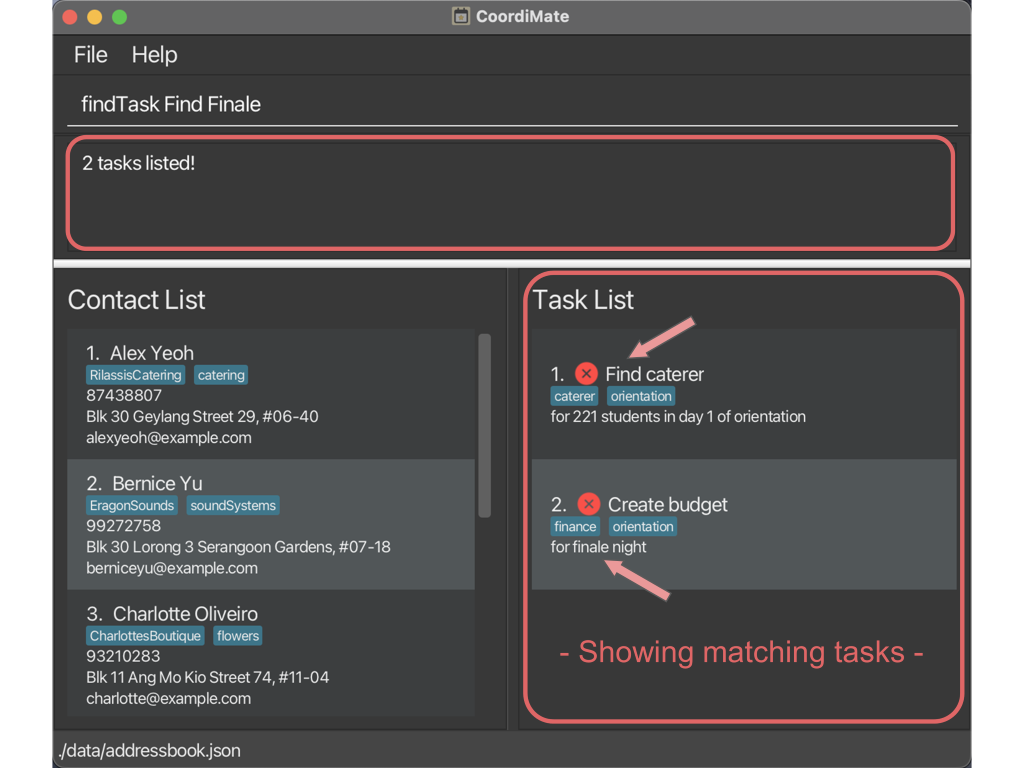
Task: Click the green maximize window button
Action: point(119,17)
